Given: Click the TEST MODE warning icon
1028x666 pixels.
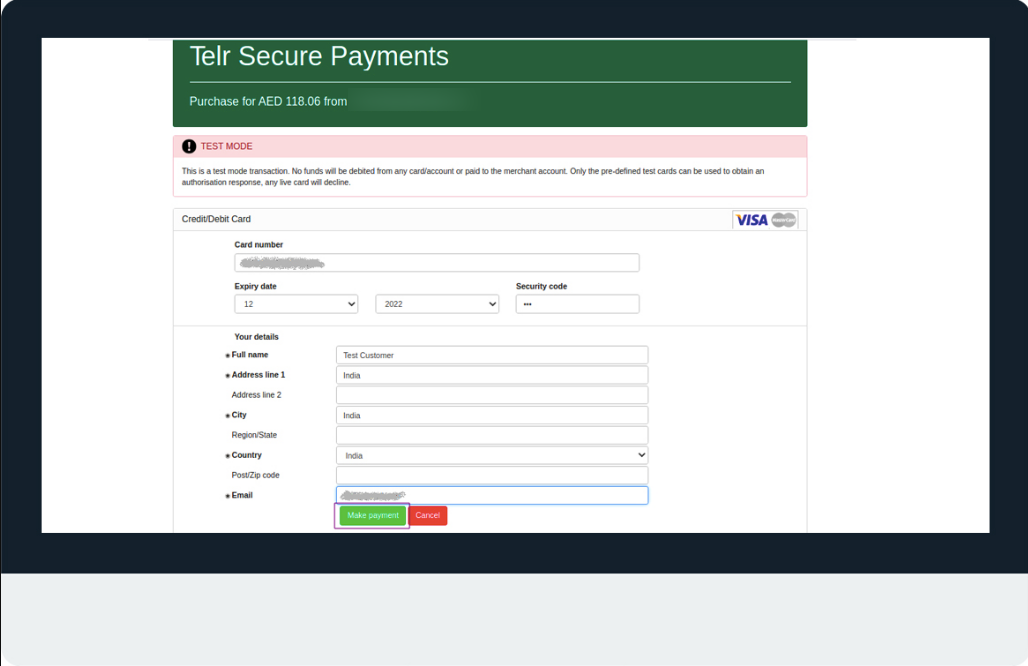Looking at the screenshot, I should (x=189, y=146).
